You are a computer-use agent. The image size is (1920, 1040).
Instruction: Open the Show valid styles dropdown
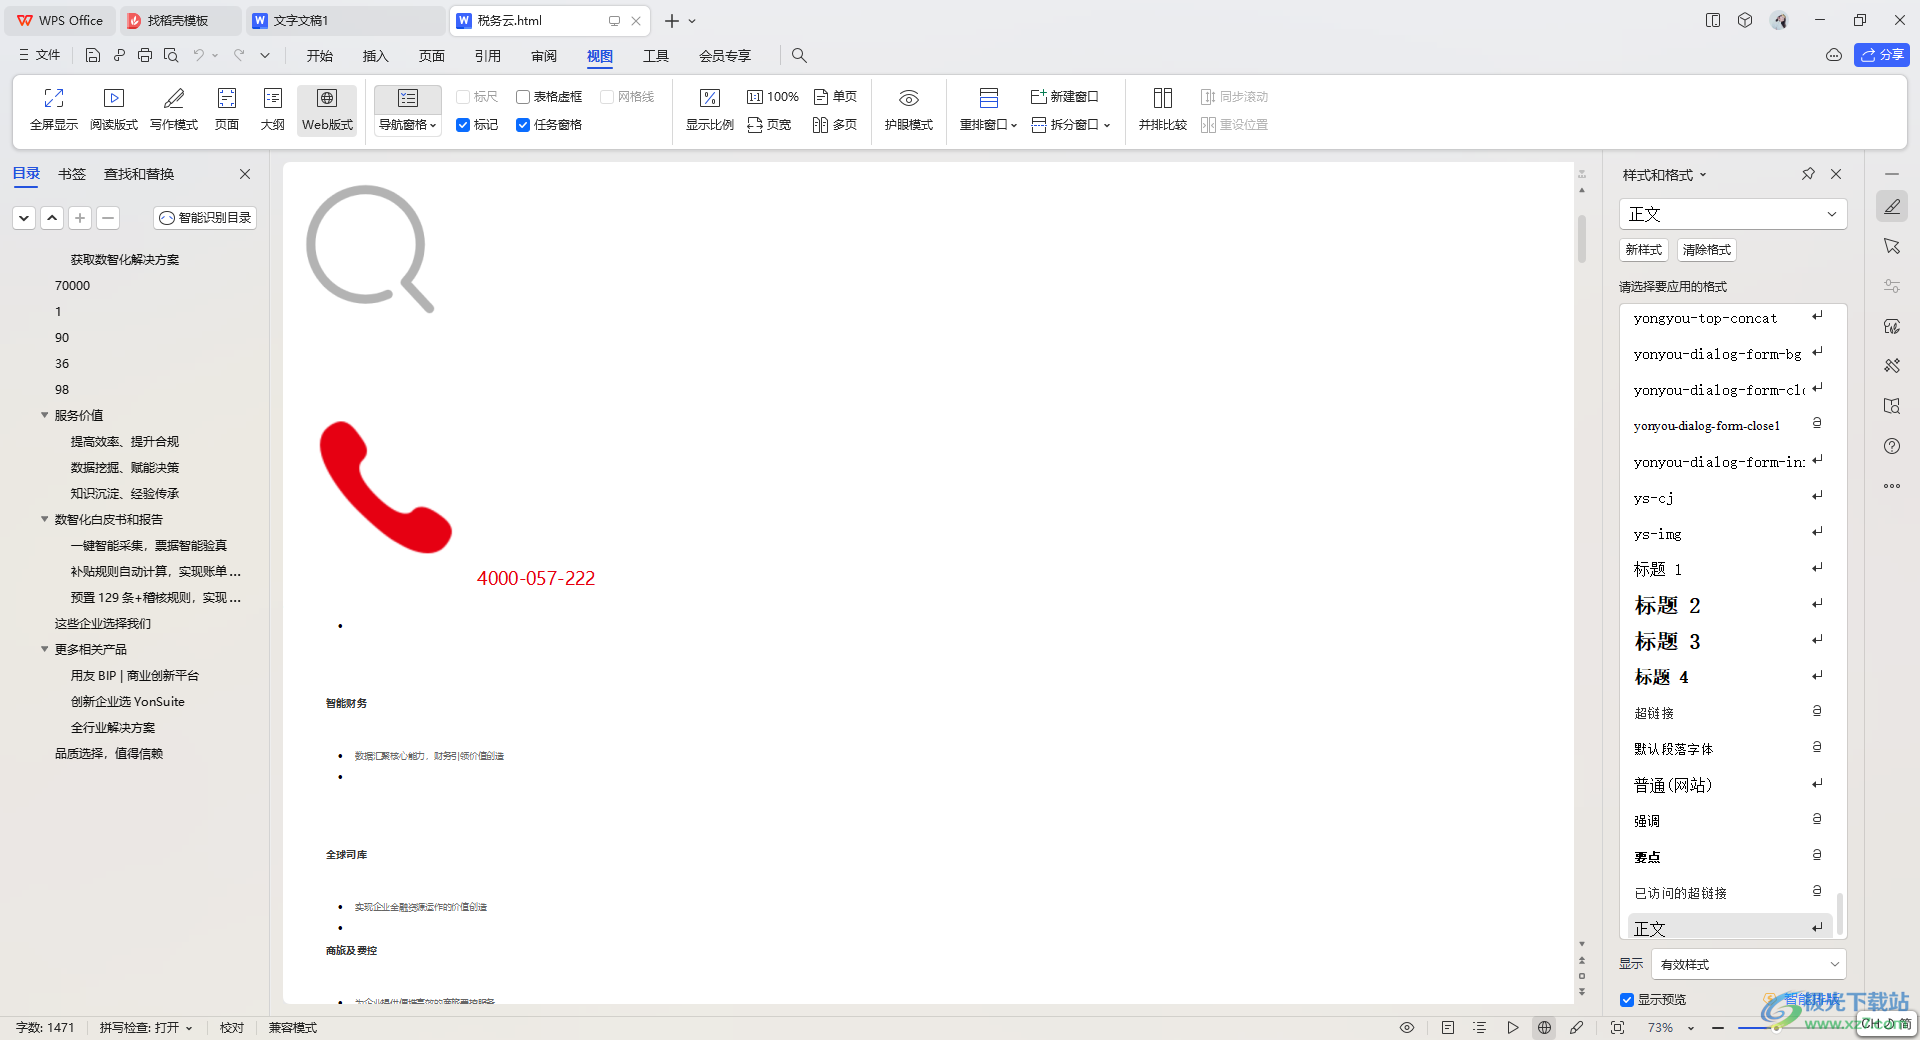pyautogui.click(x=1748, y=965)
